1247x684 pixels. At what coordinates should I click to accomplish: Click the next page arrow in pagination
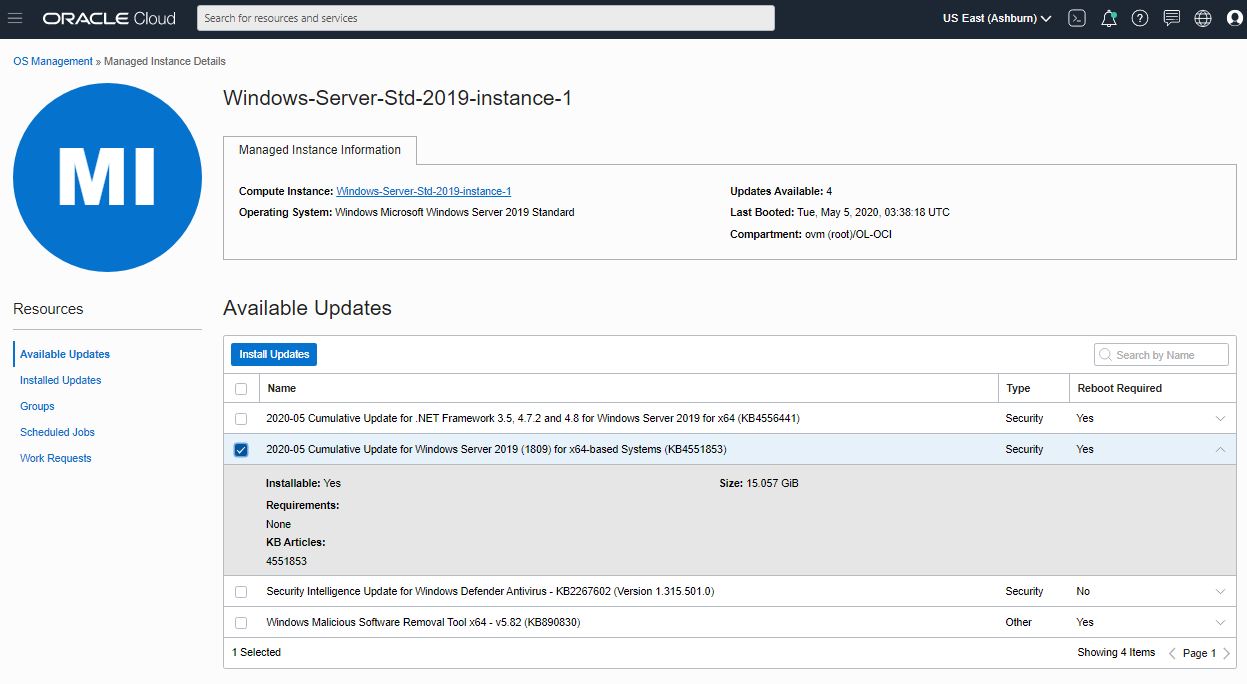pos(1226,652)
